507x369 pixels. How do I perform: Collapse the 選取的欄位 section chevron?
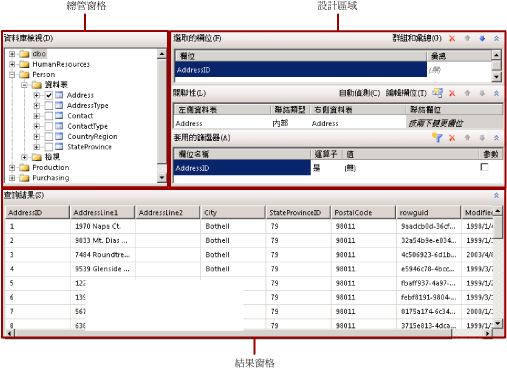[496, 38]
